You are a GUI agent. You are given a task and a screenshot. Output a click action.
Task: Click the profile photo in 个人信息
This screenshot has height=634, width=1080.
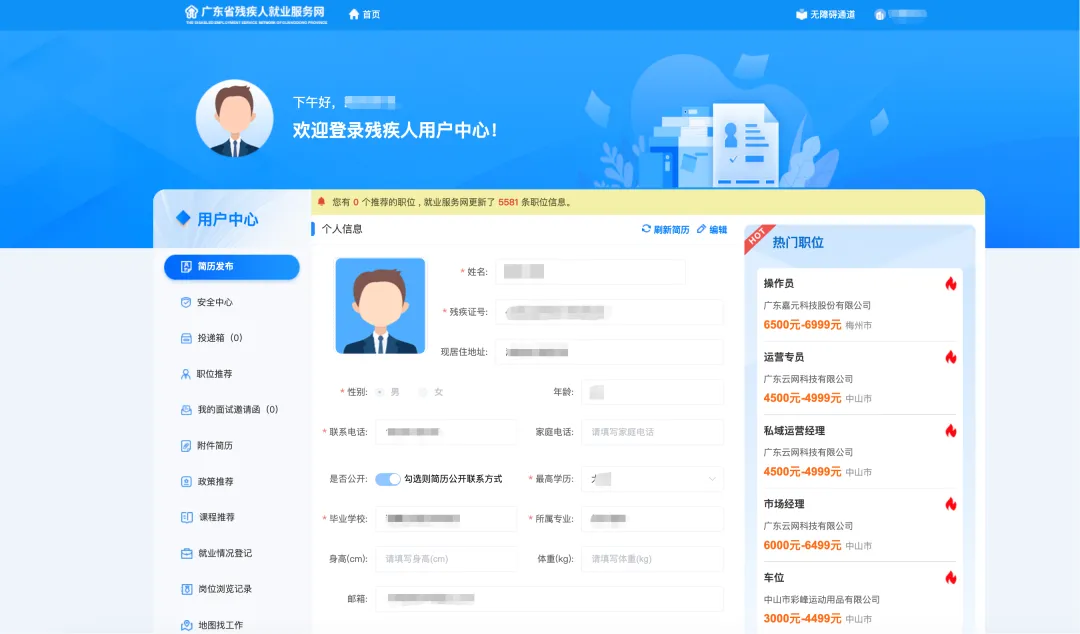[380, 305]
